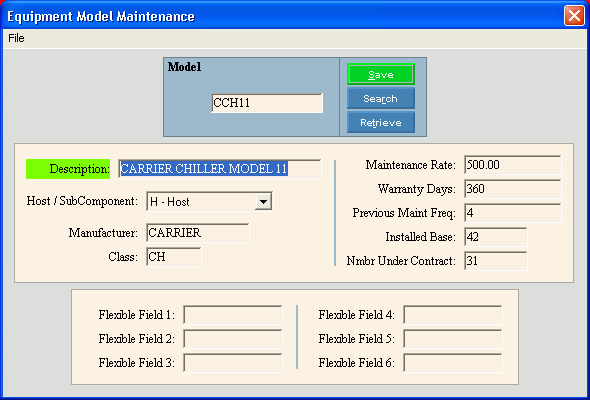Viewport: 590px width, 400px height.
Task: Click the green Save button
Action: [x=381, y=75]
